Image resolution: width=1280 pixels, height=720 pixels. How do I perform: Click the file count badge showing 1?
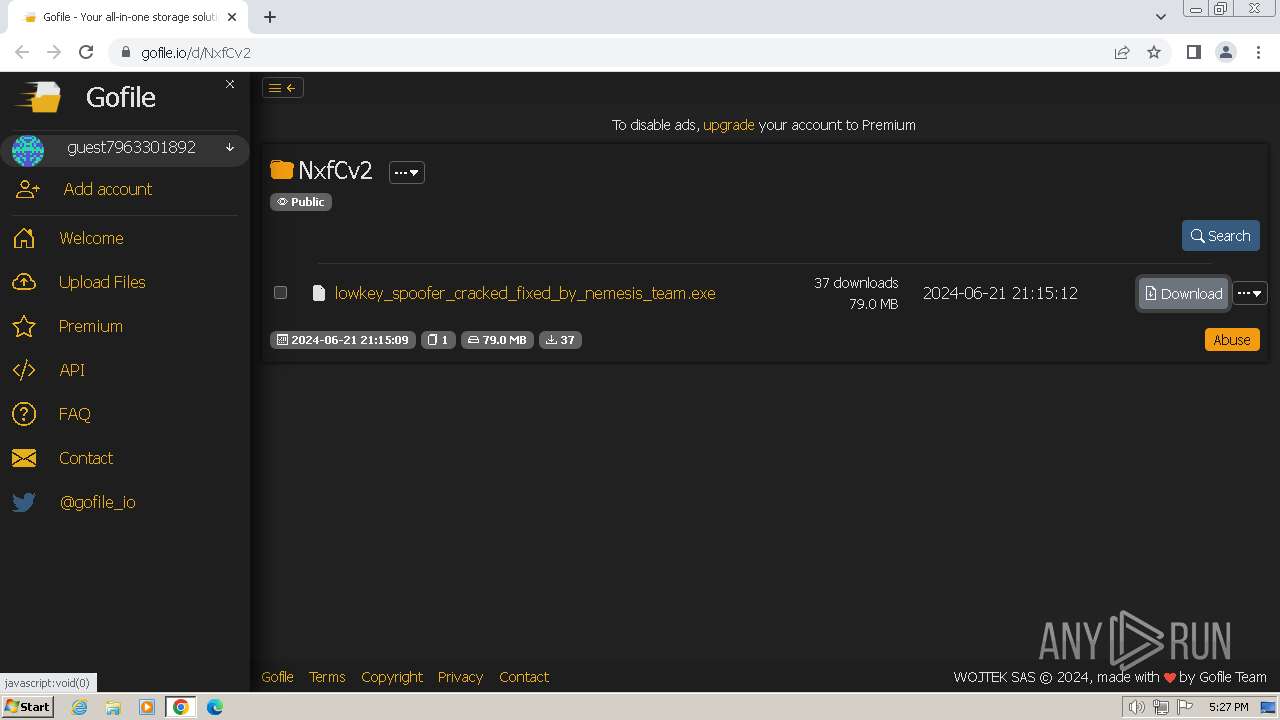(x=438, y=340)
